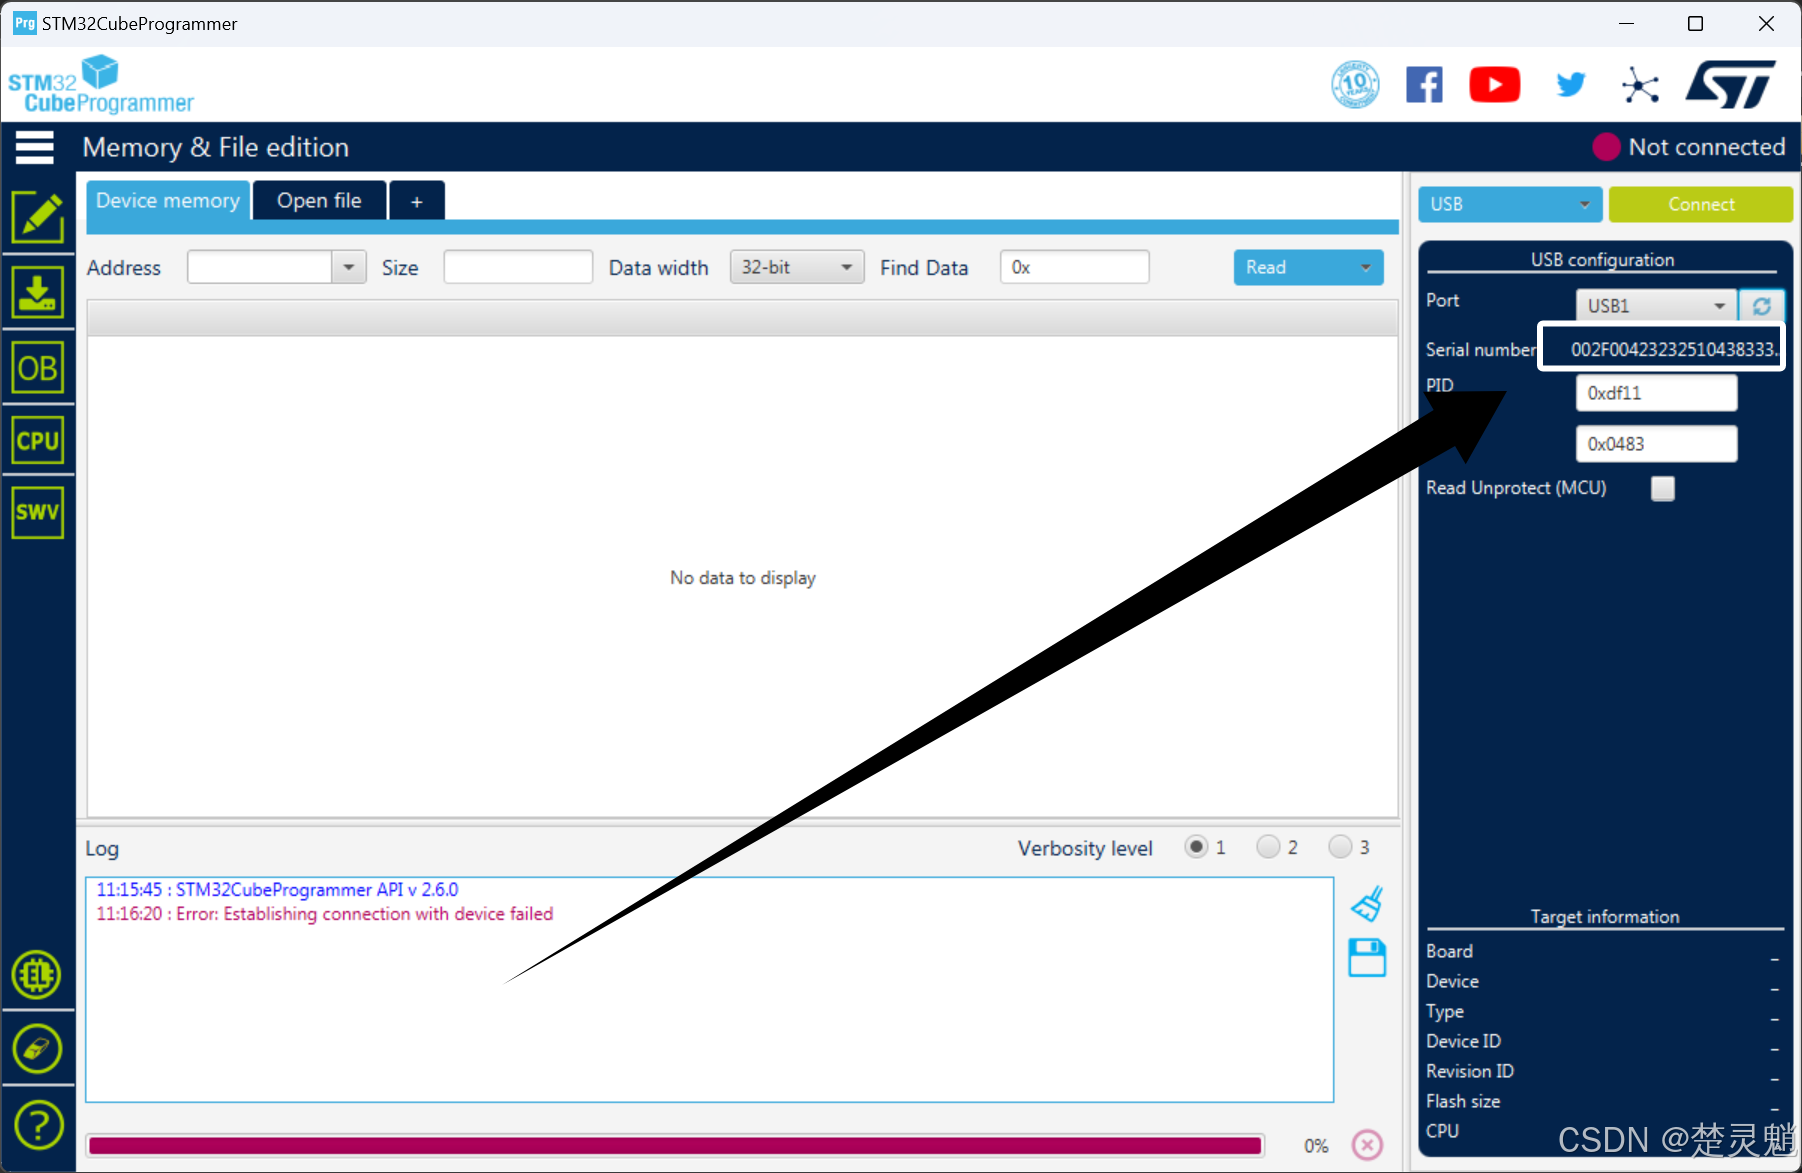Click the Find Data 0x field

1074,267
